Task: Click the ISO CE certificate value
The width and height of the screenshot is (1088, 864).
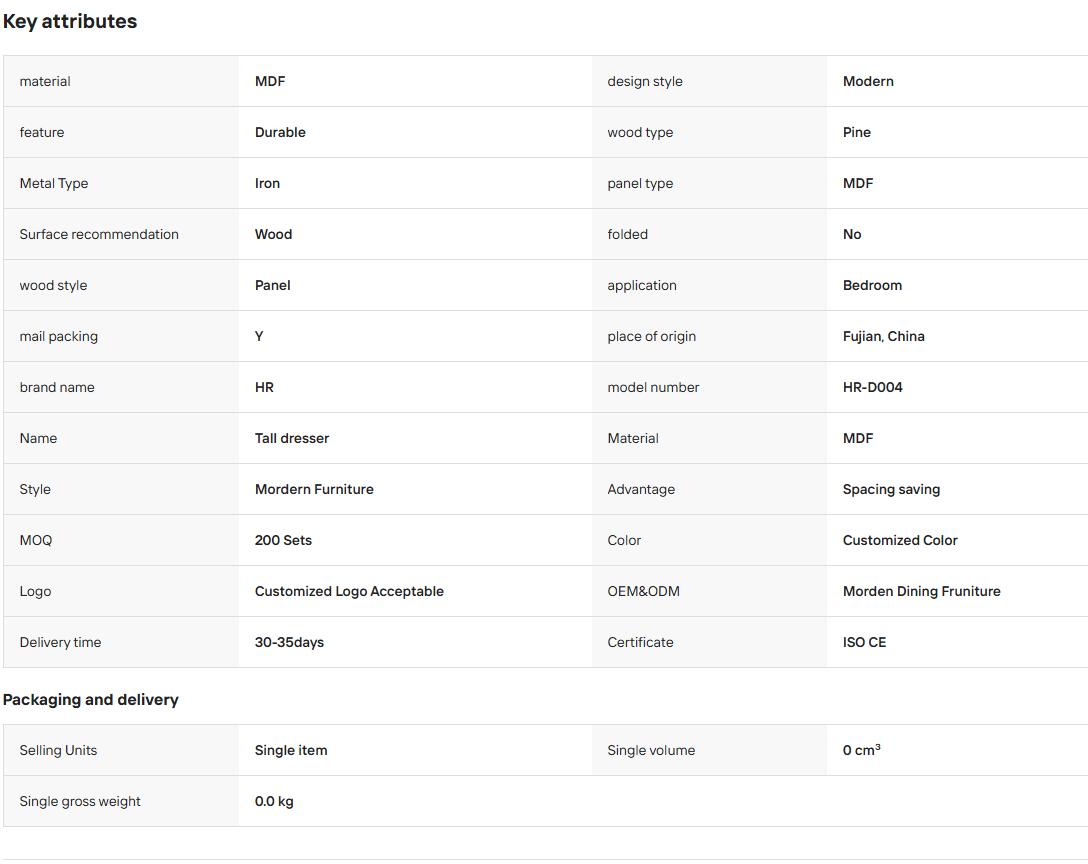Action: (x=865, y=643)
